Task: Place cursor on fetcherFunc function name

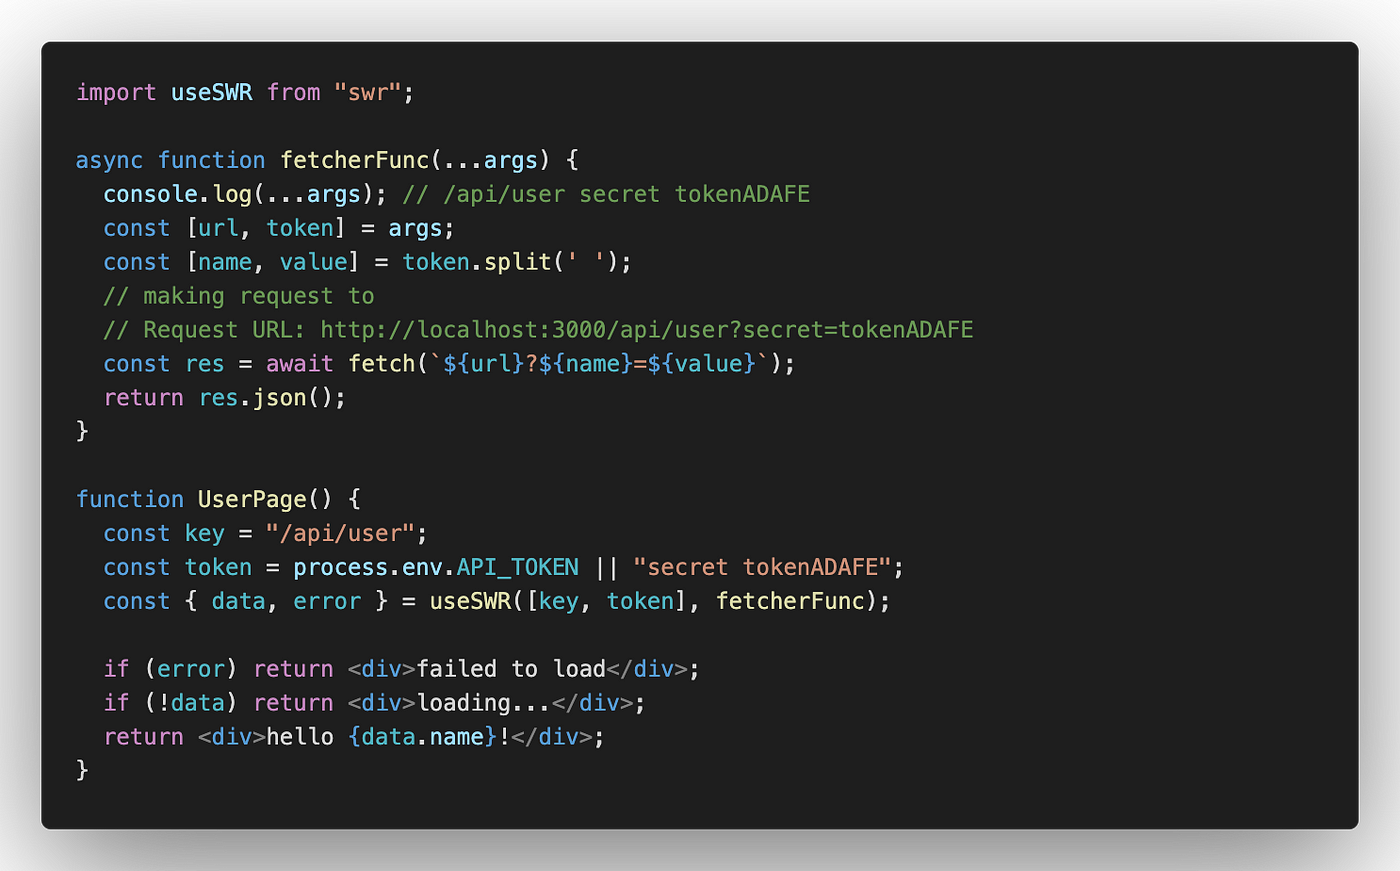Action: point(355,160)
